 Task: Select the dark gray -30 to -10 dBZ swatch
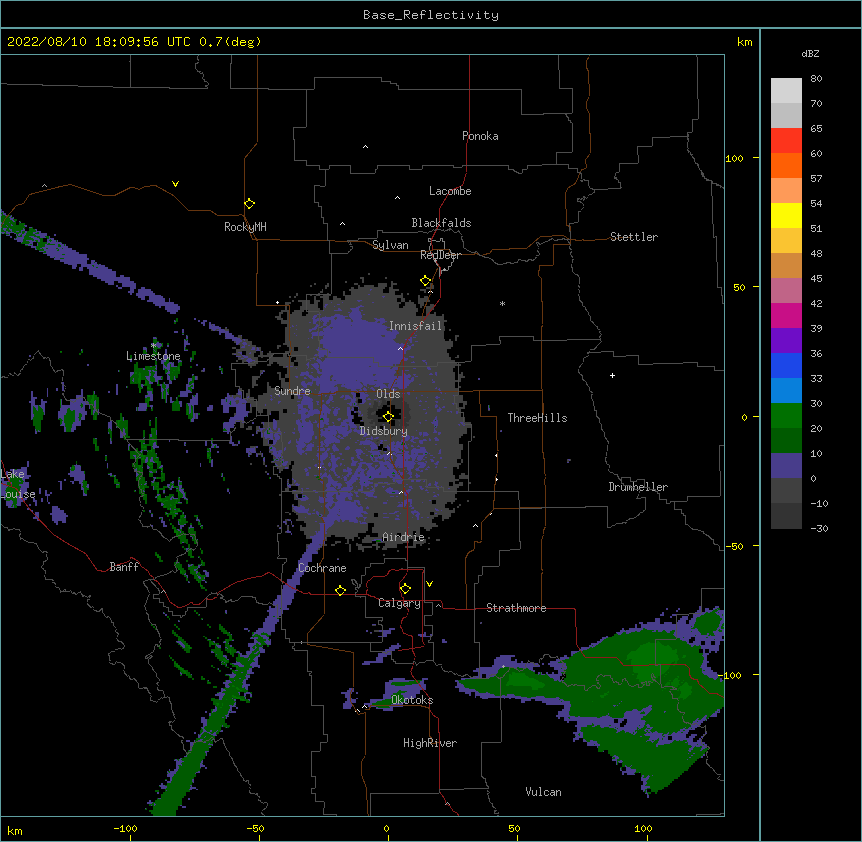click(786, 516)
